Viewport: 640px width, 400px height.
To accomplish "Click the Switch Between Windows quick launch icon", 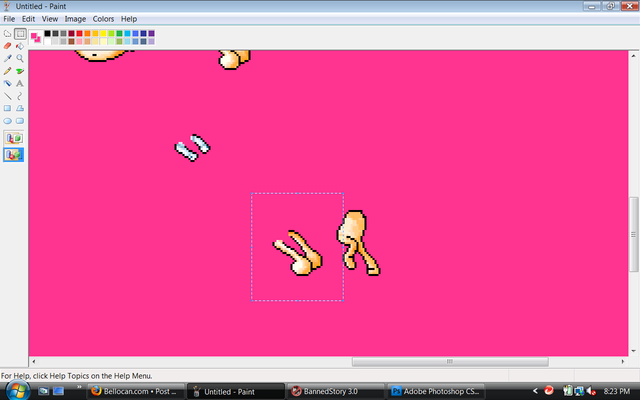I will pos(59,391).
